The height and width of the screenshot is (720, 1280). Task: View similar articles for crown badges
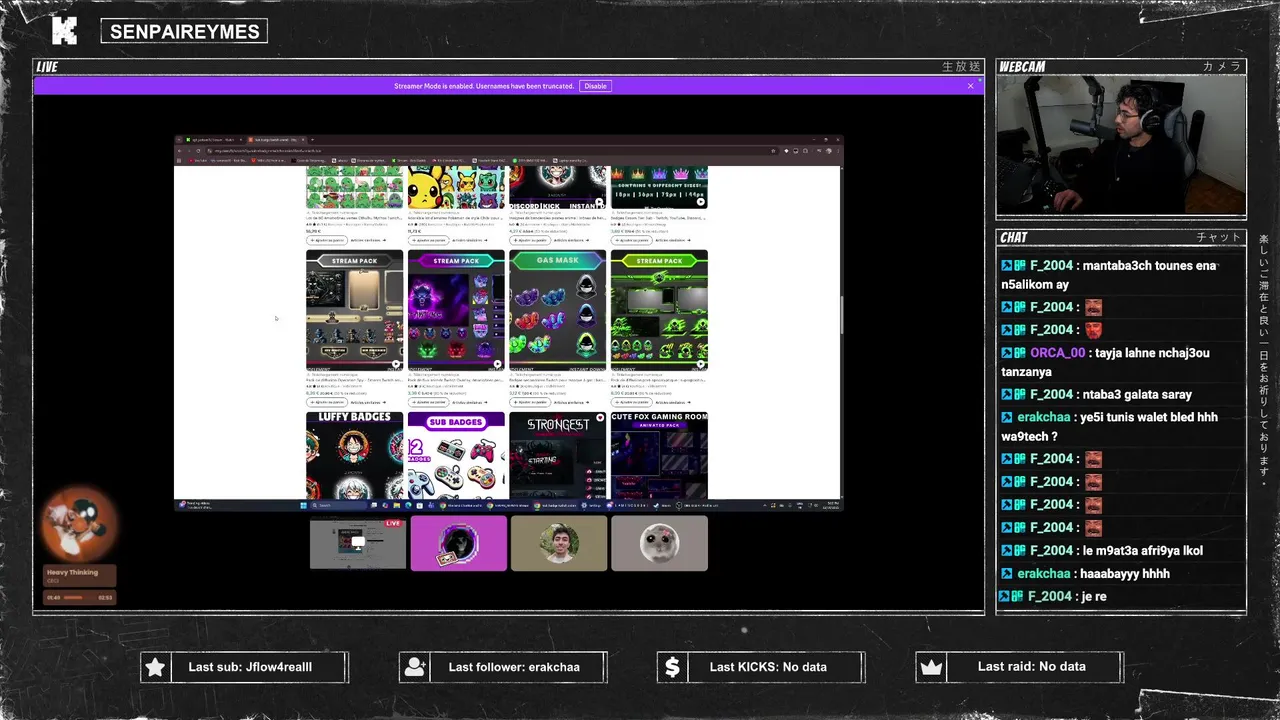pyautogui.click(x=672, y=240)
